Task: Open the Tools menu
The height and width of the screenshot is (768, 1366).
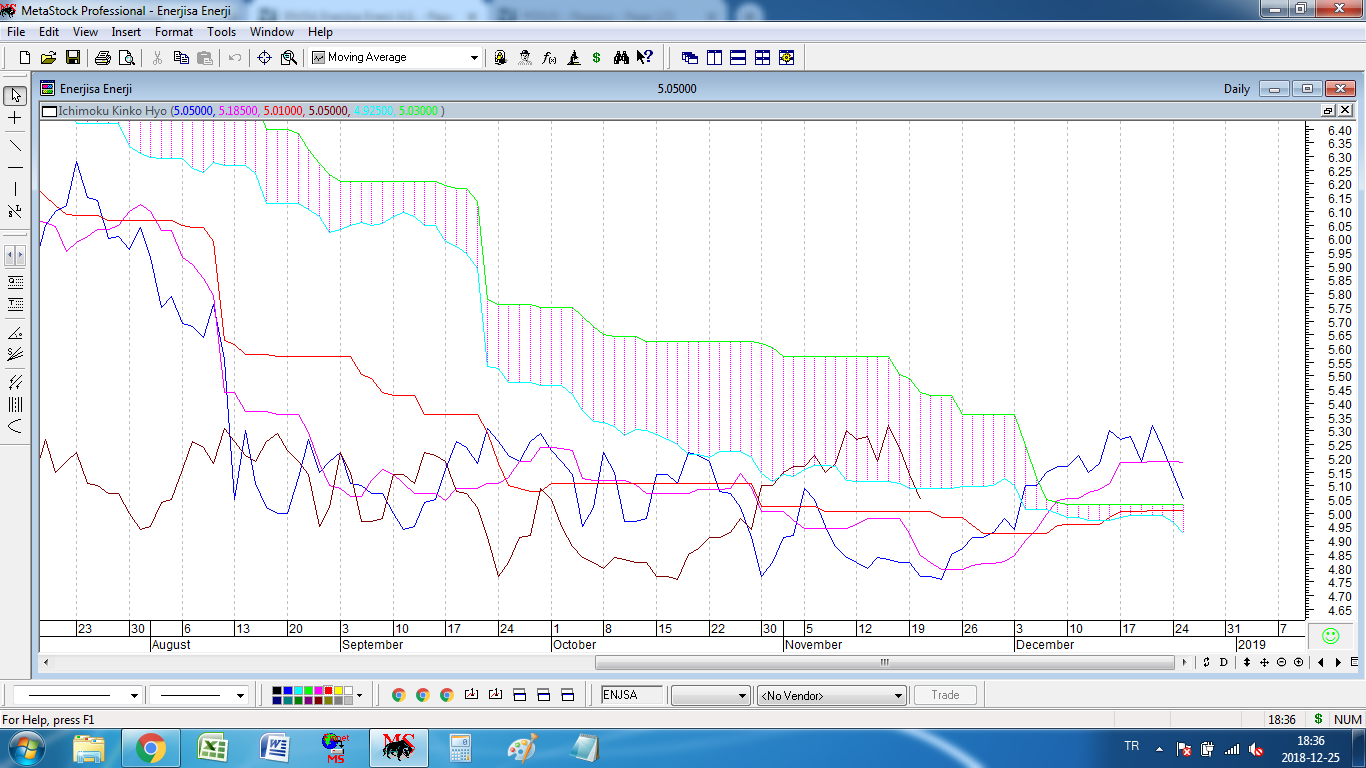Action: (222, 32)
